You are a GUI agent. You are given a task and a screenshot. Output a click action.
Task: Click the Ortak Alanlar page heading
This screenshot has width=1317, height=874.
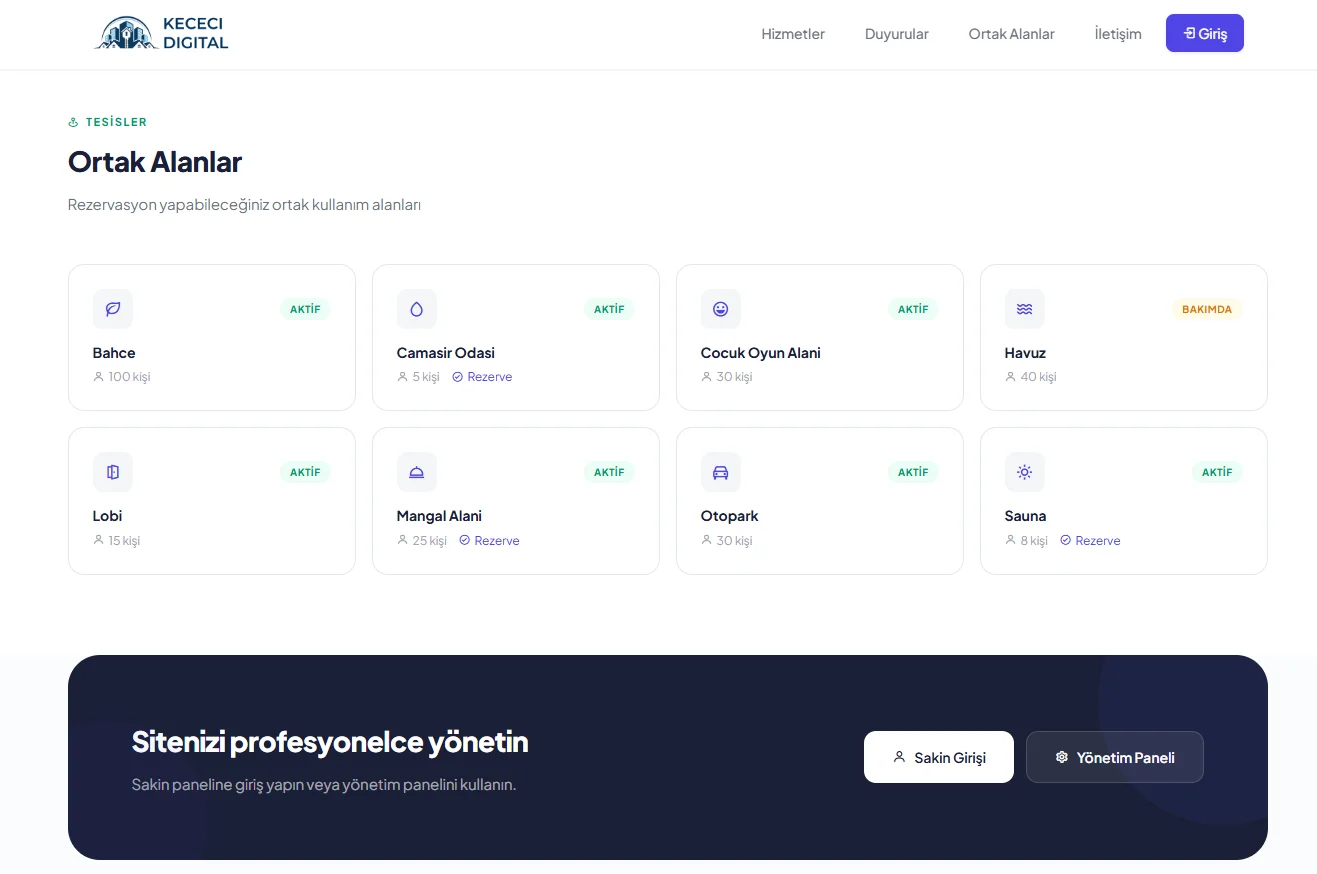point(155,162)
